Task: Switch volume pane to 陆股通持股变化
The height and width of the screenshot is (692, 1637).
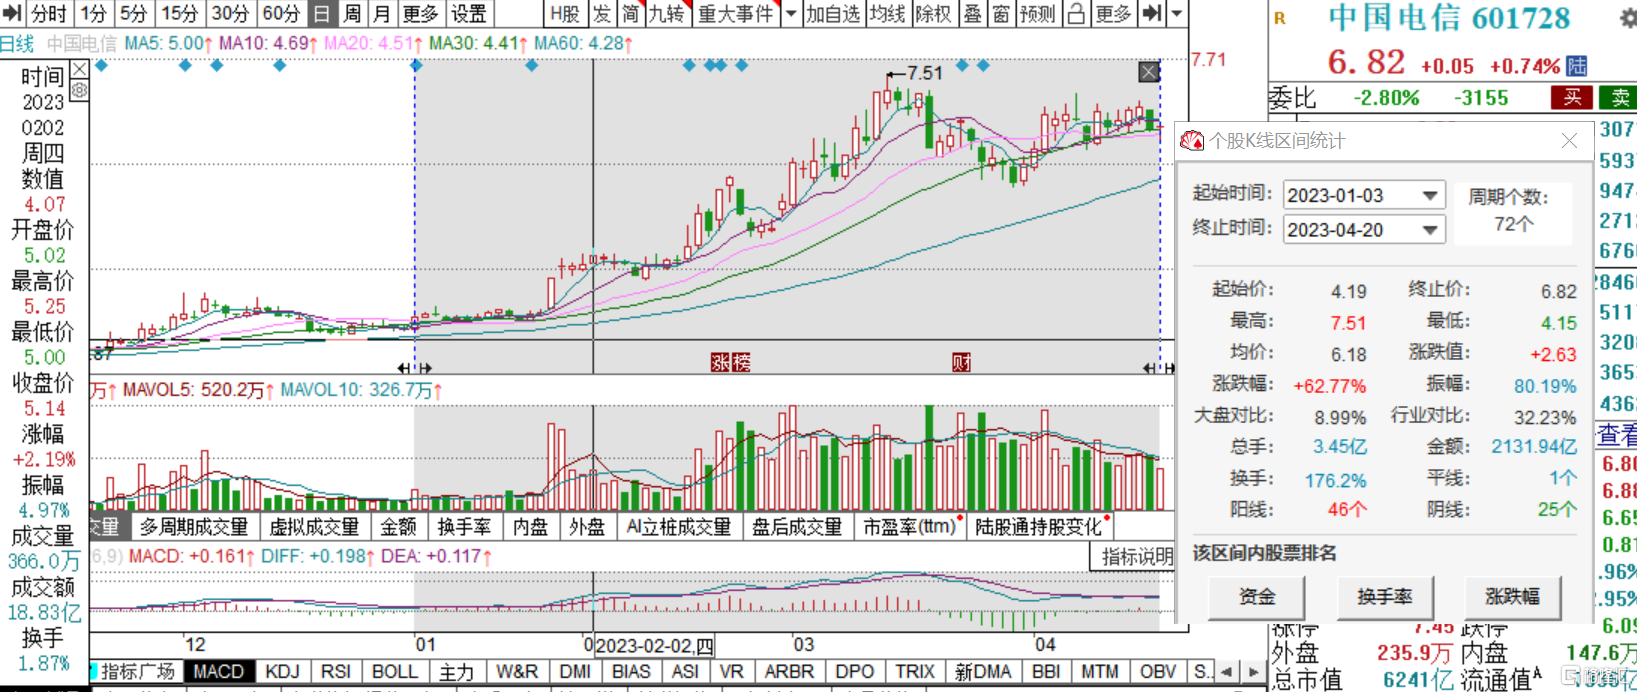Action: (1038, 526)
